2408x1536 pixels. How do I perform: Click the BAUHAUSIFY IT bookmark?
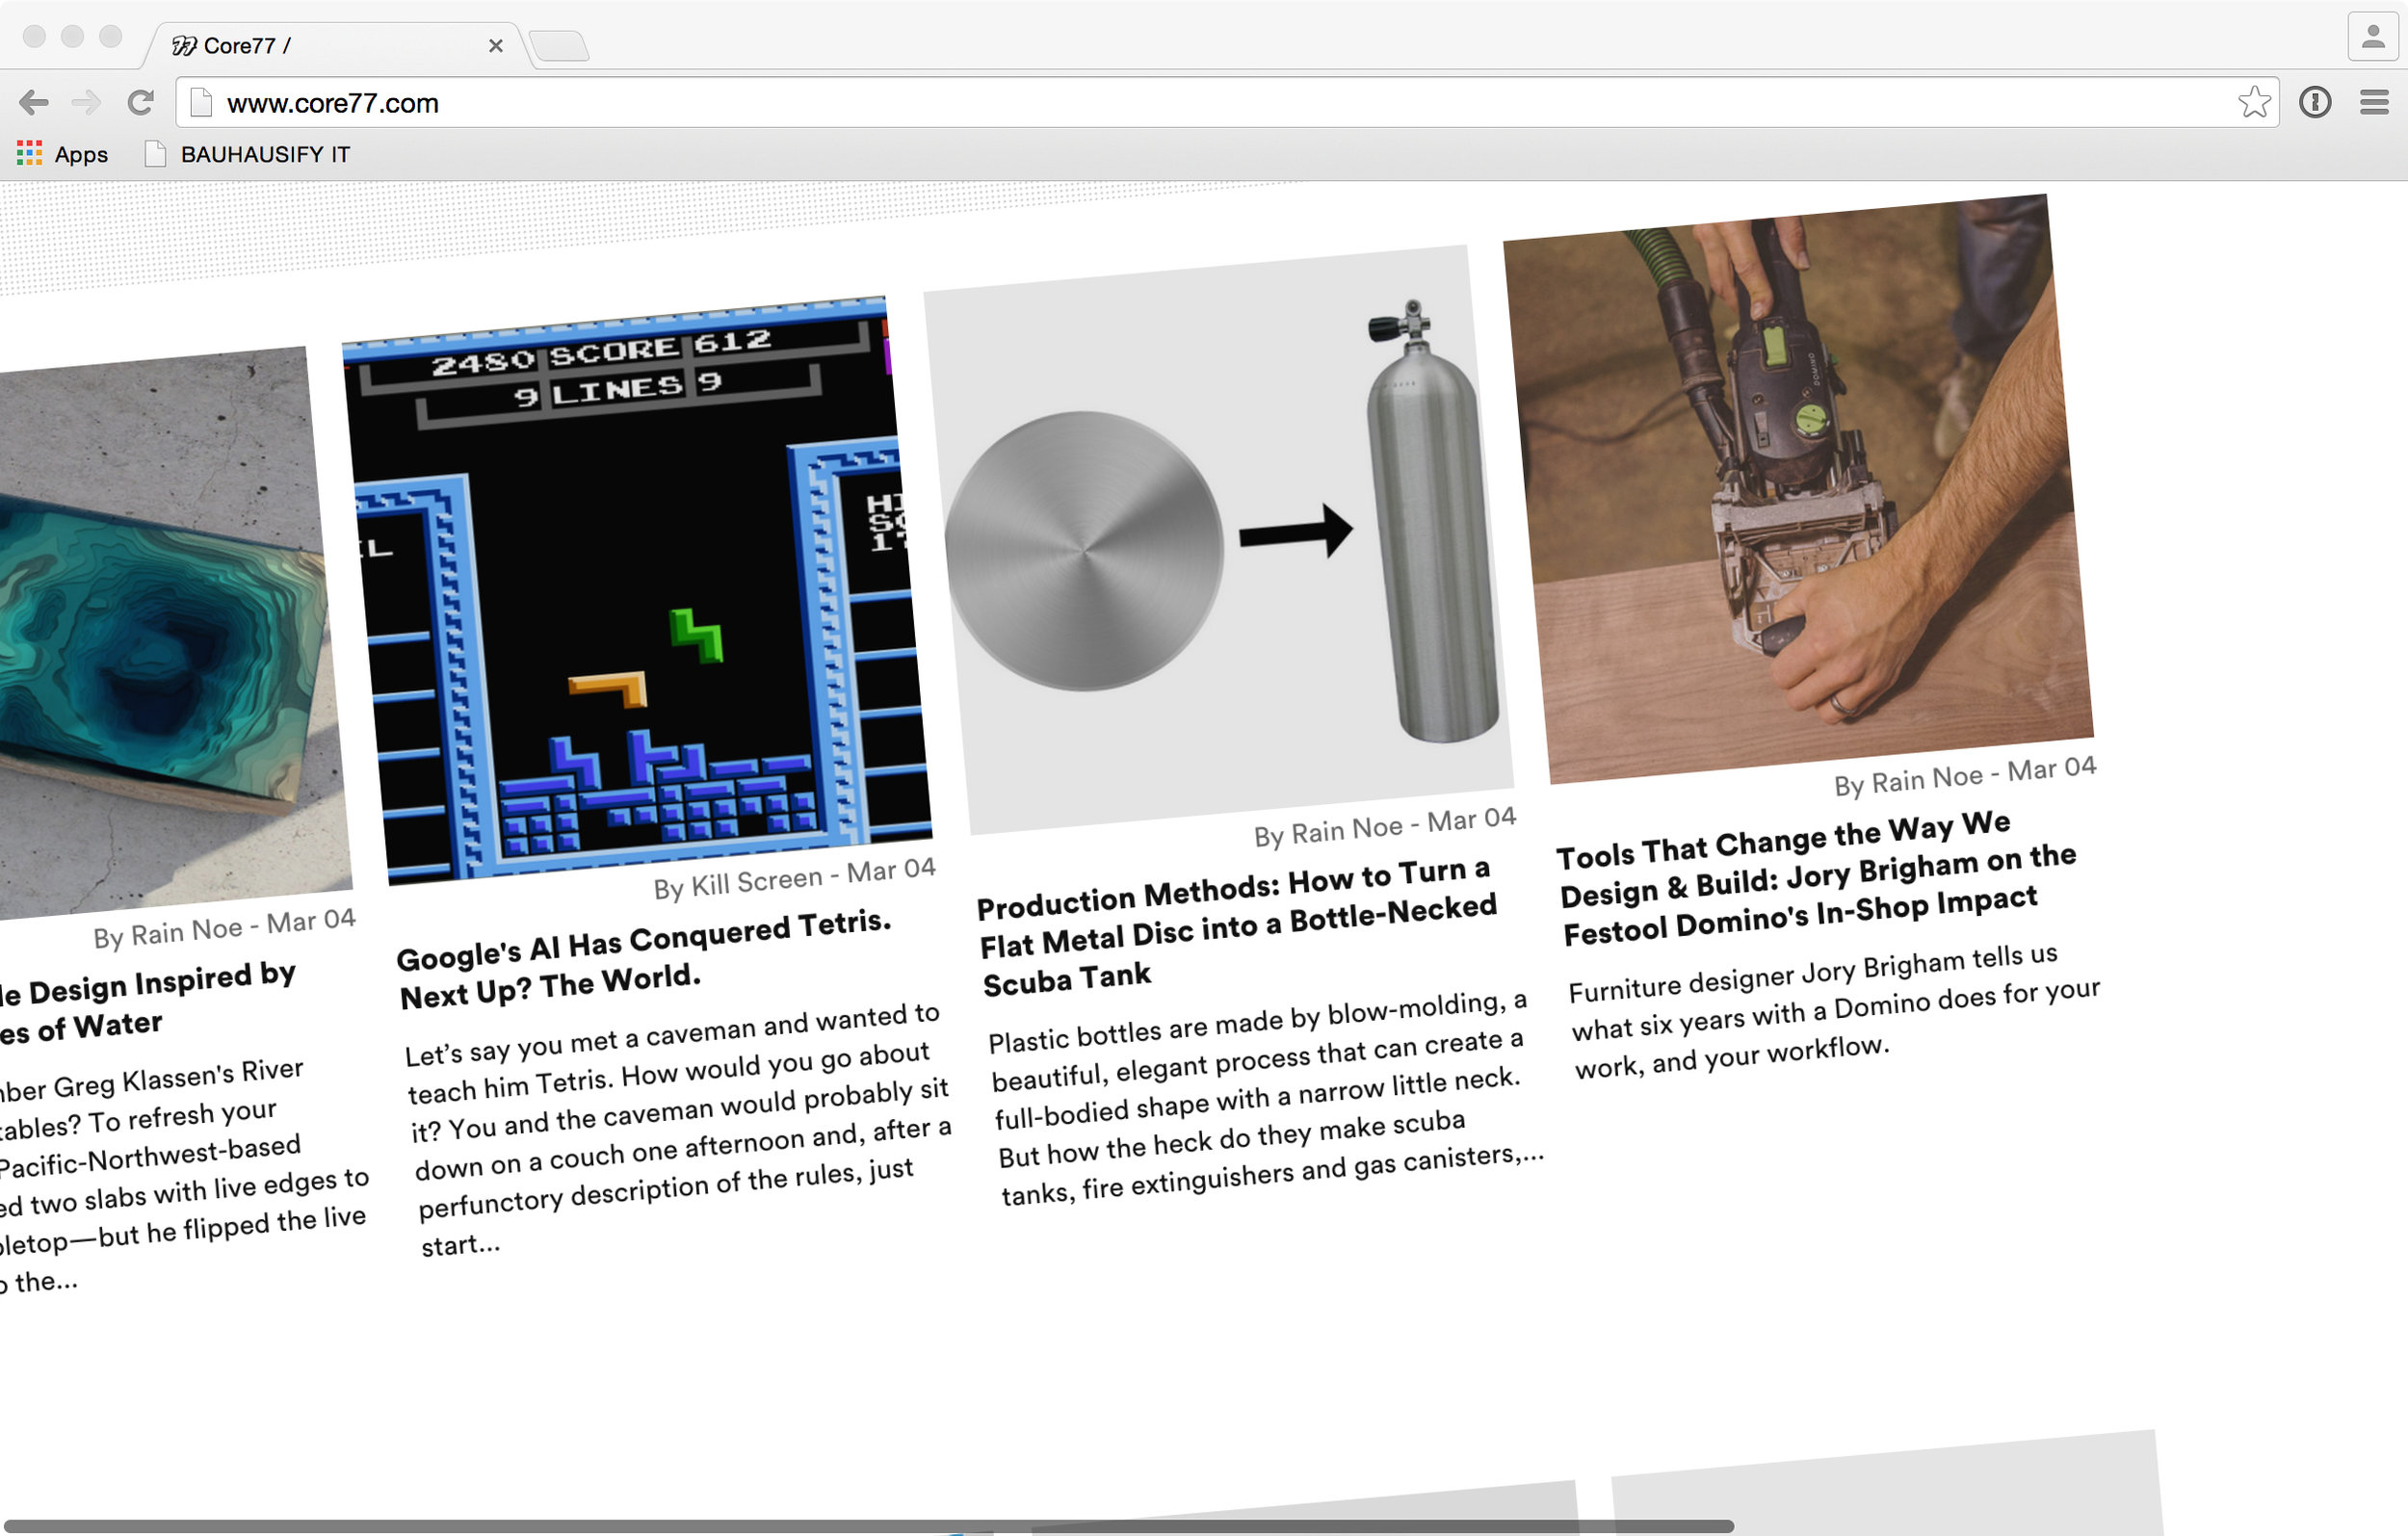click(248, 154)
